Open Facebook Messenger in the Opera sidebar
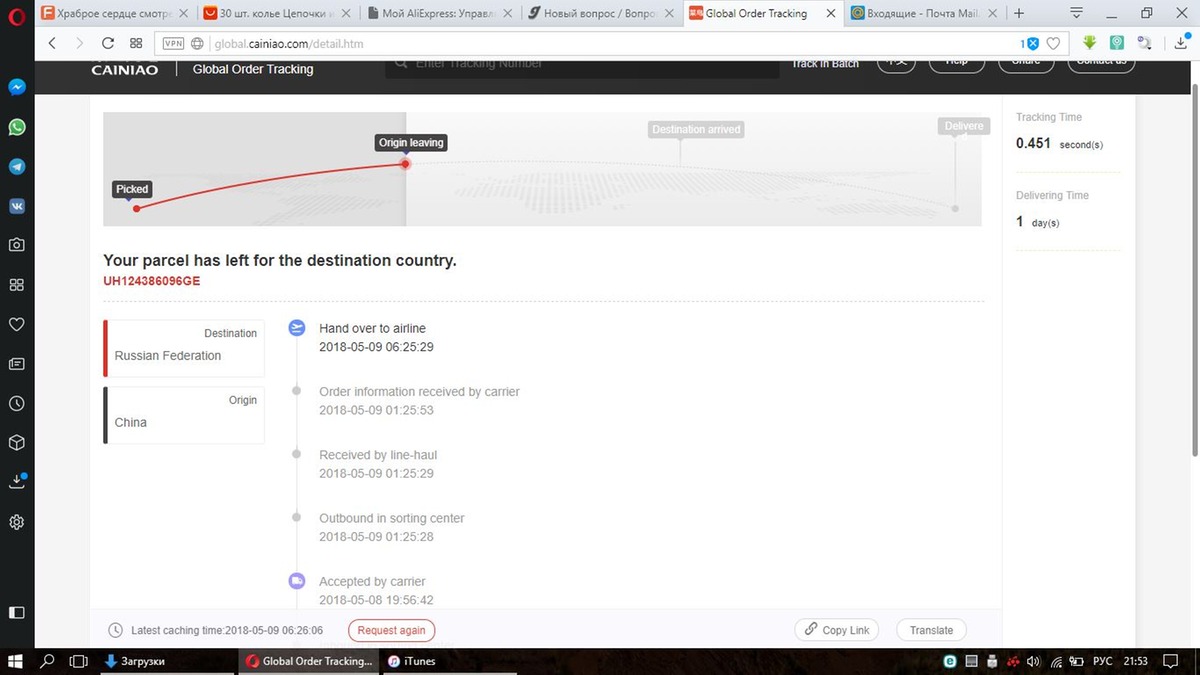 tap(17, 87)
